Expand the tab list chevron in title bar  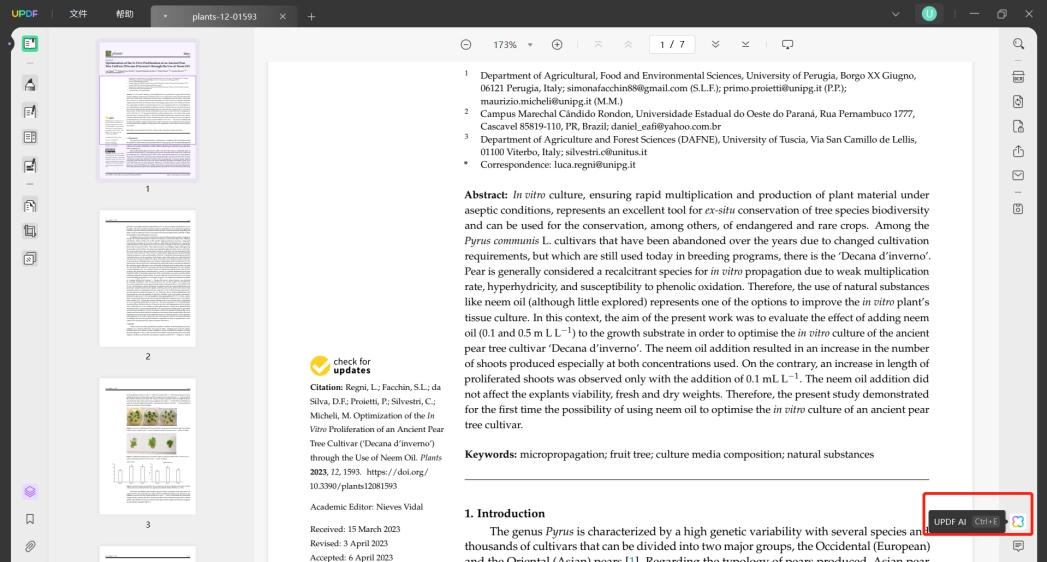(895, 14)
